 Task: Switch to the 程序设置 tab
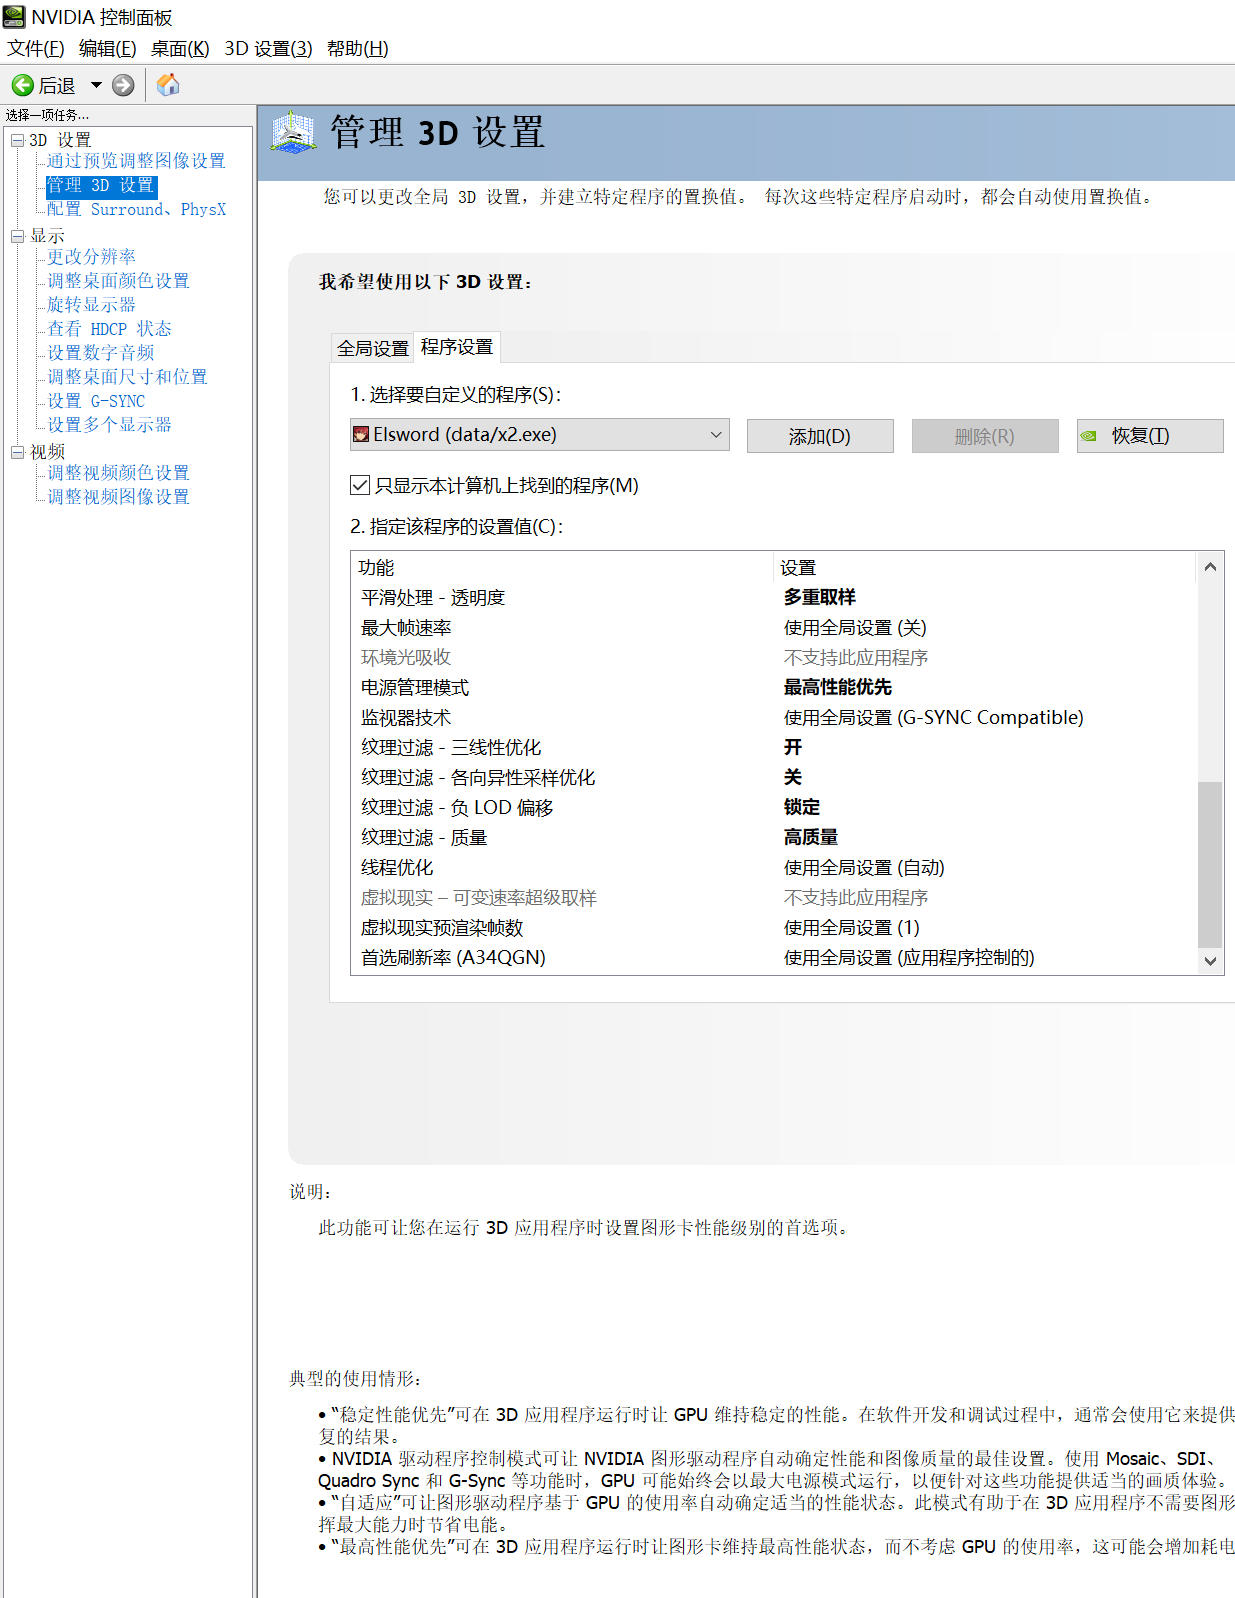[457, 347]
